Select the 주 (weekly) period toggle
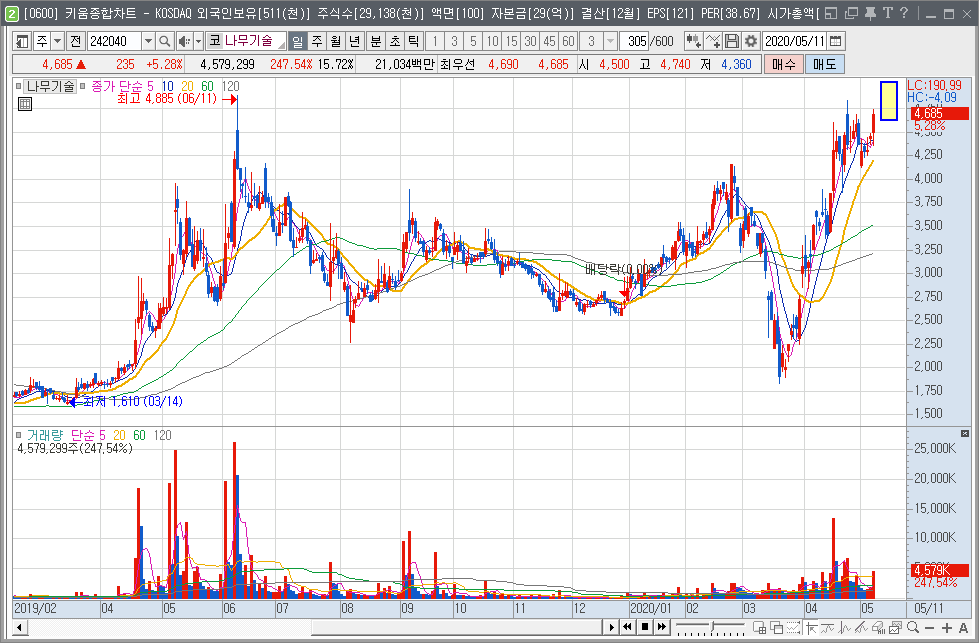 click(x=317, y=41)
